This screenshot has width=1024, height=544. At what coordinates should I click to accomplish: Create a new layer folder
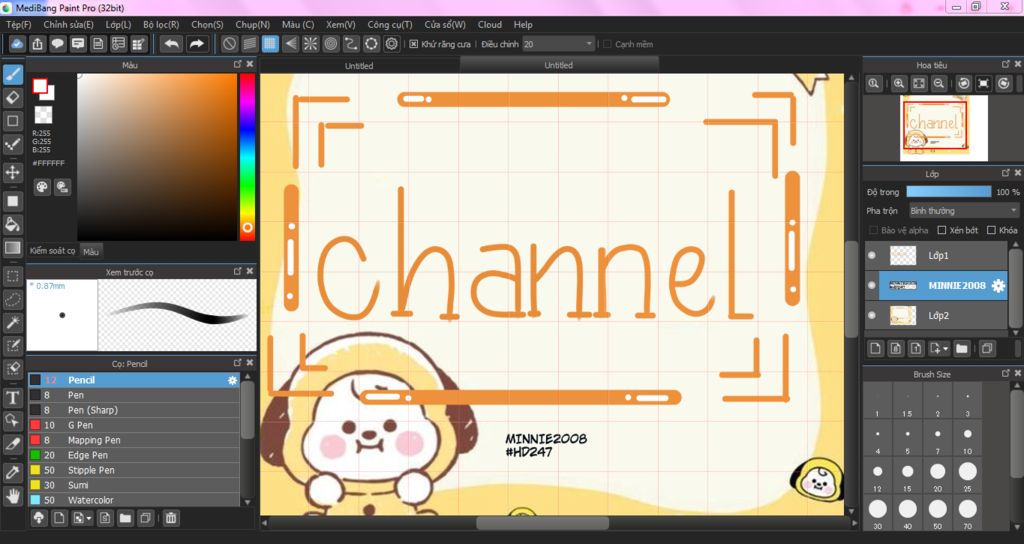click(x=961, y=349)
